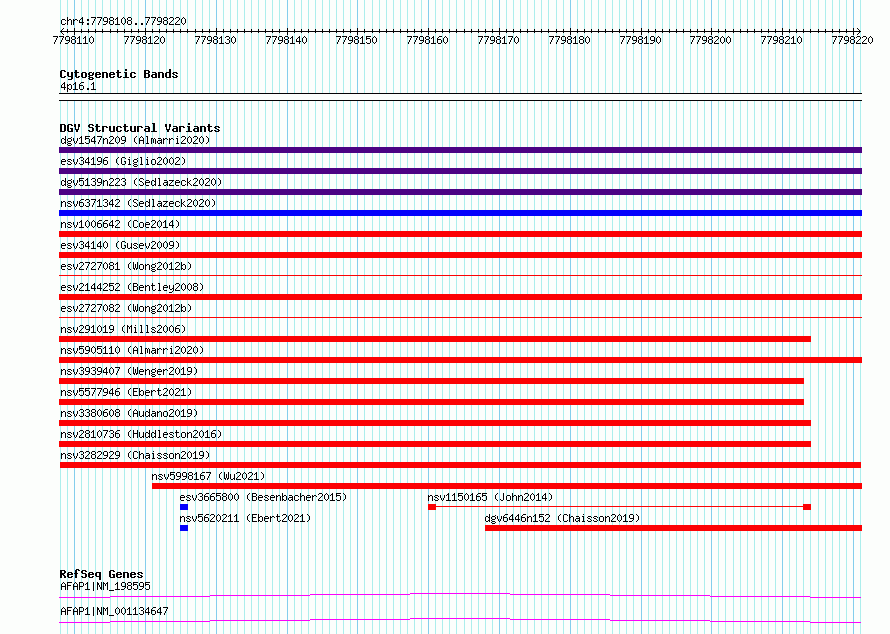
Task: Open the esv2727082 (Wong2012b) variant label
Action: [126, 308]
